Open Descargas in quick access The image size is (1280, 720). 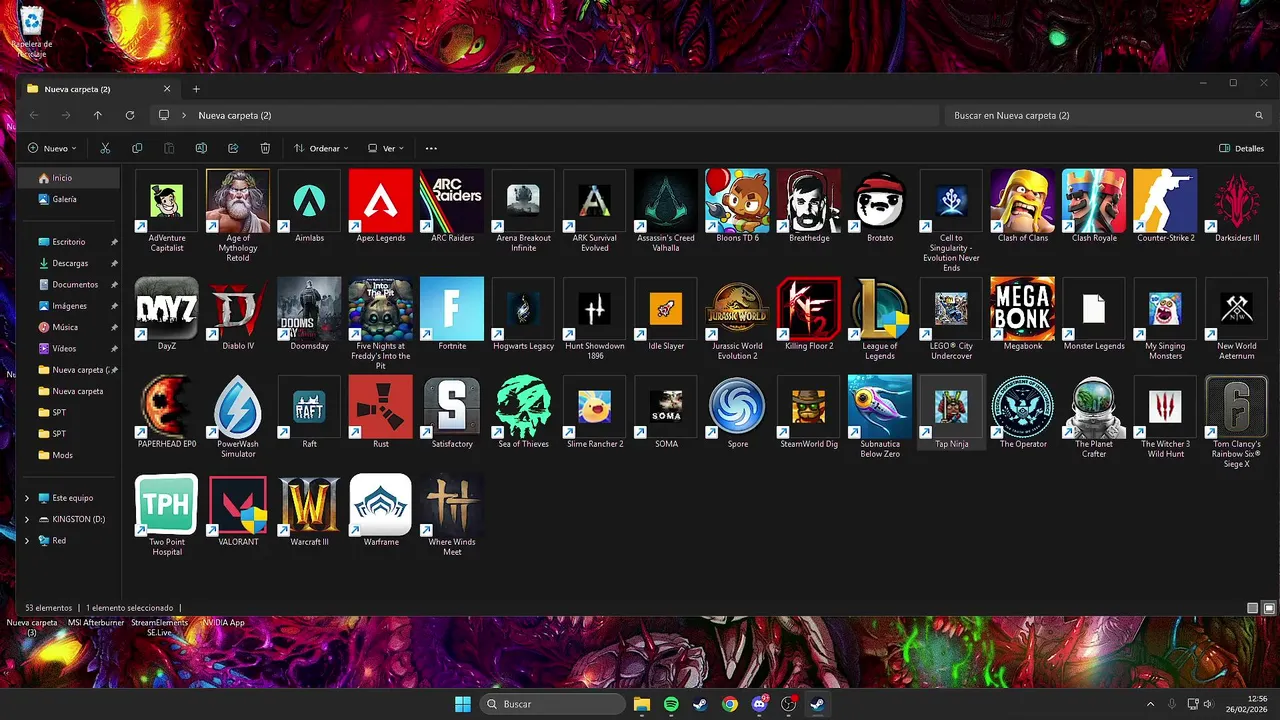coord(69,263)
